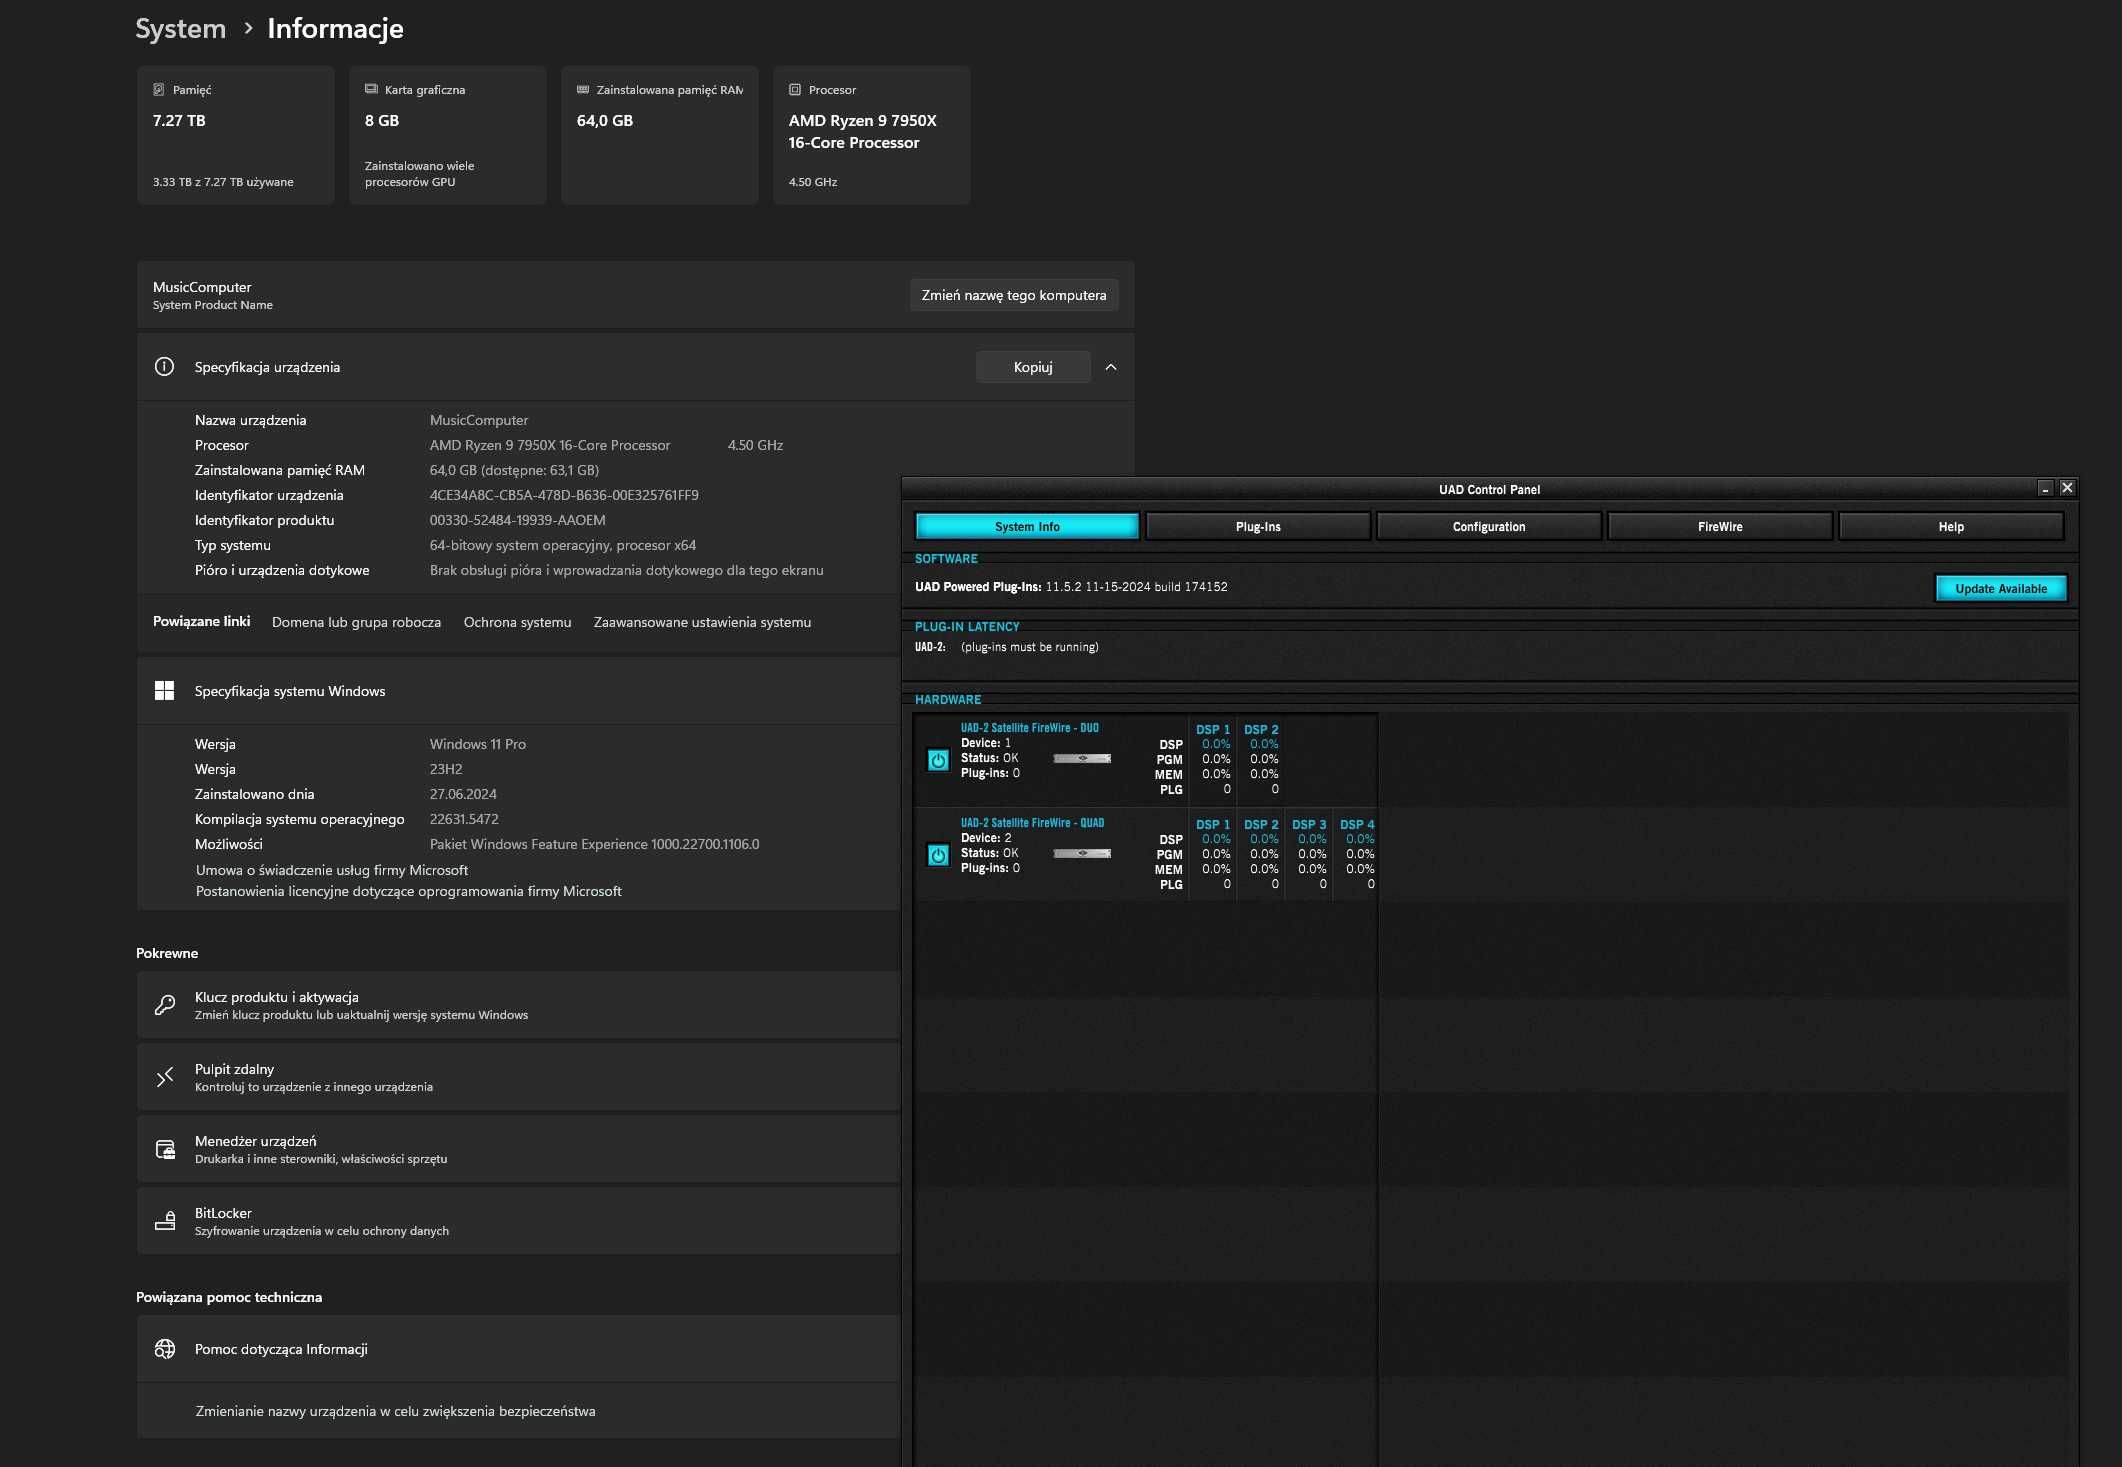Toggle power for UAD-2 Satellite FireWire DUO

[938, 760]
